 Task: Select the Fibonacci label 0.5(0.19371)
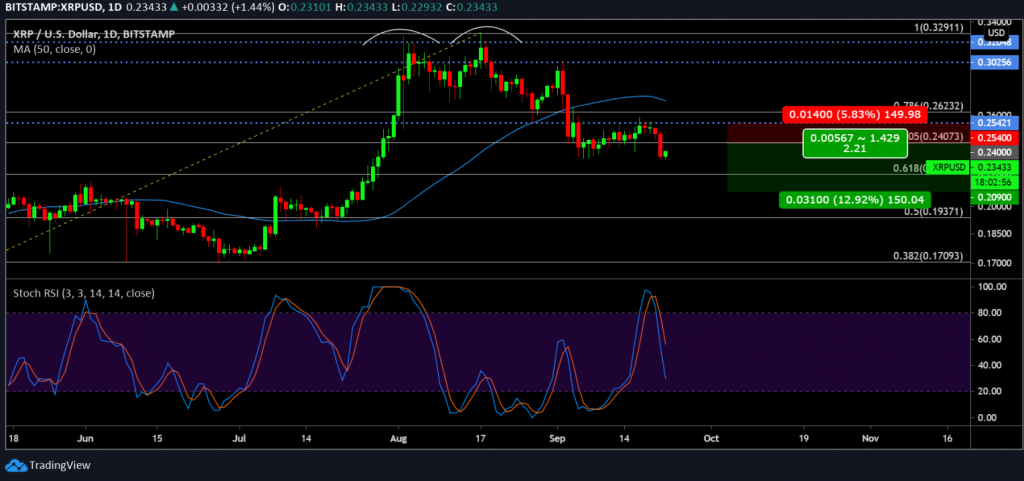point(935,212)
